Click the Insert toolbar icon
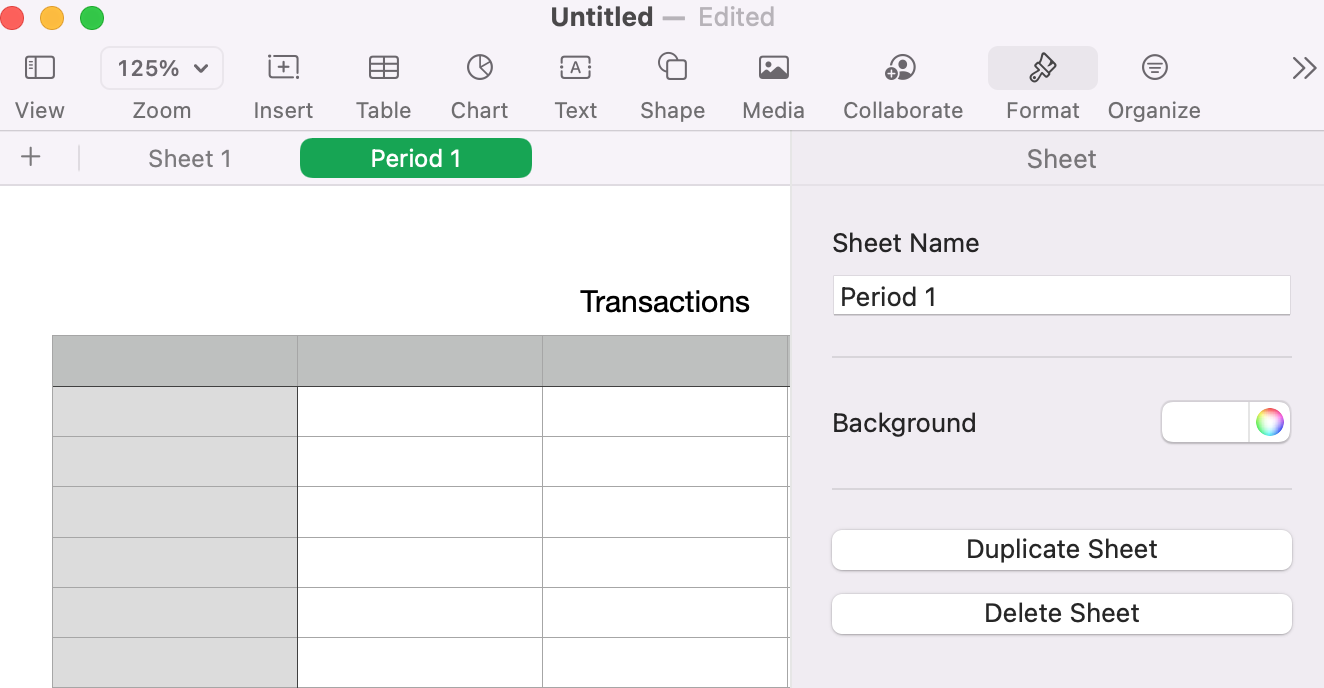 click(x=283, y=68)
